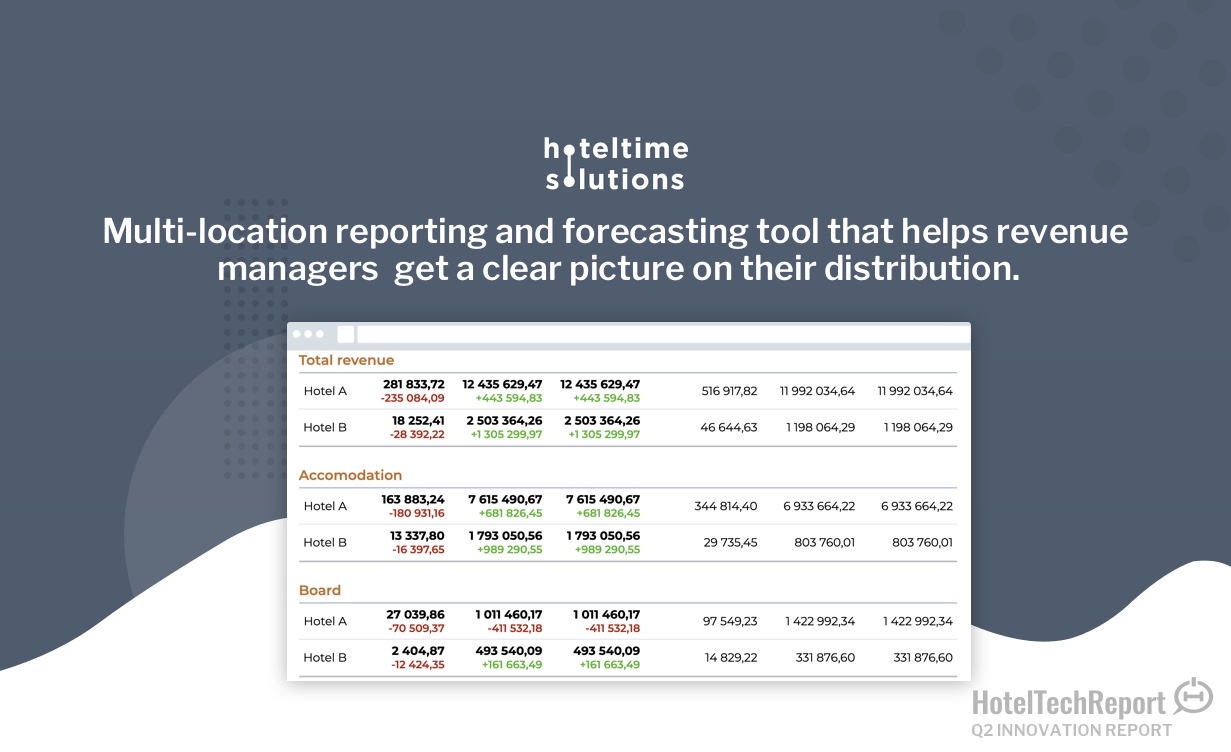This screenshot has height=752, width=1231.
Task: Click the small white square beside the window dots
Action: pos(345,334)
